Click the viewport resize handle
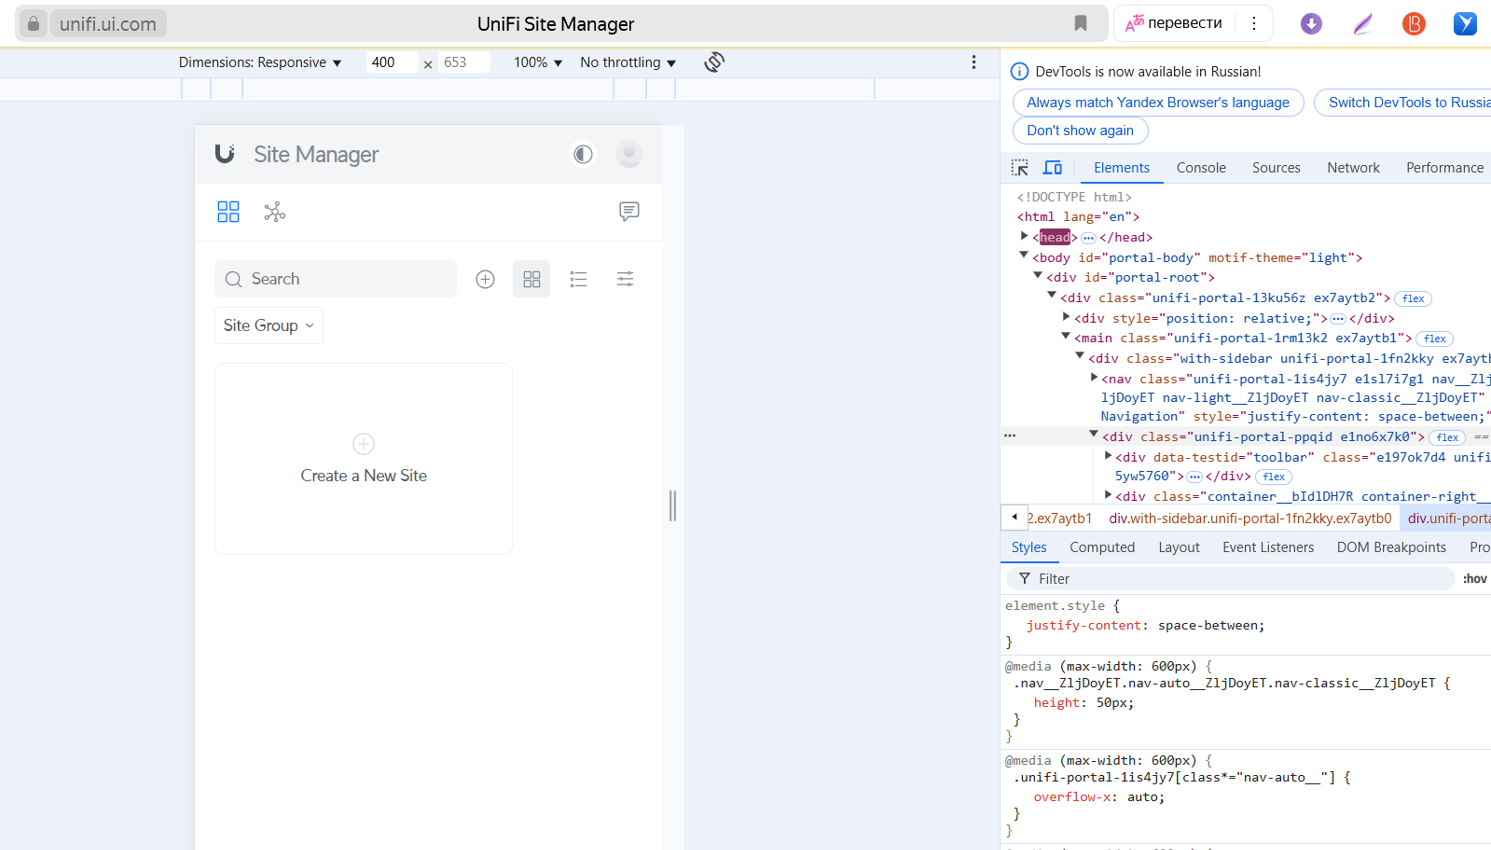 (673, 506)
